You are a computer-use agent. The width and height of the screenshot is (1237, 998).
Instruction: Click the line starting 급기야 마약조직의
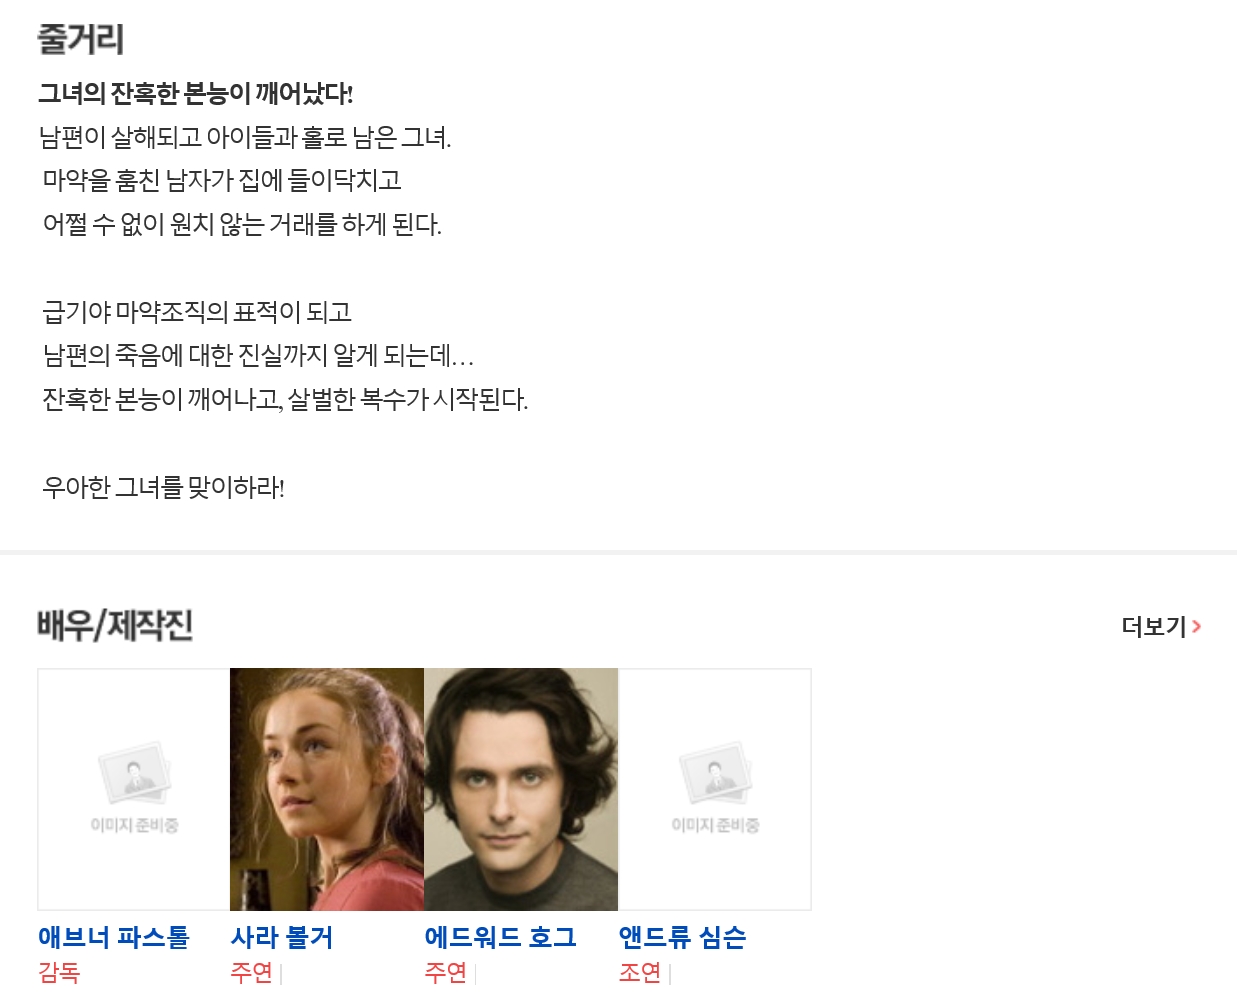197,312
